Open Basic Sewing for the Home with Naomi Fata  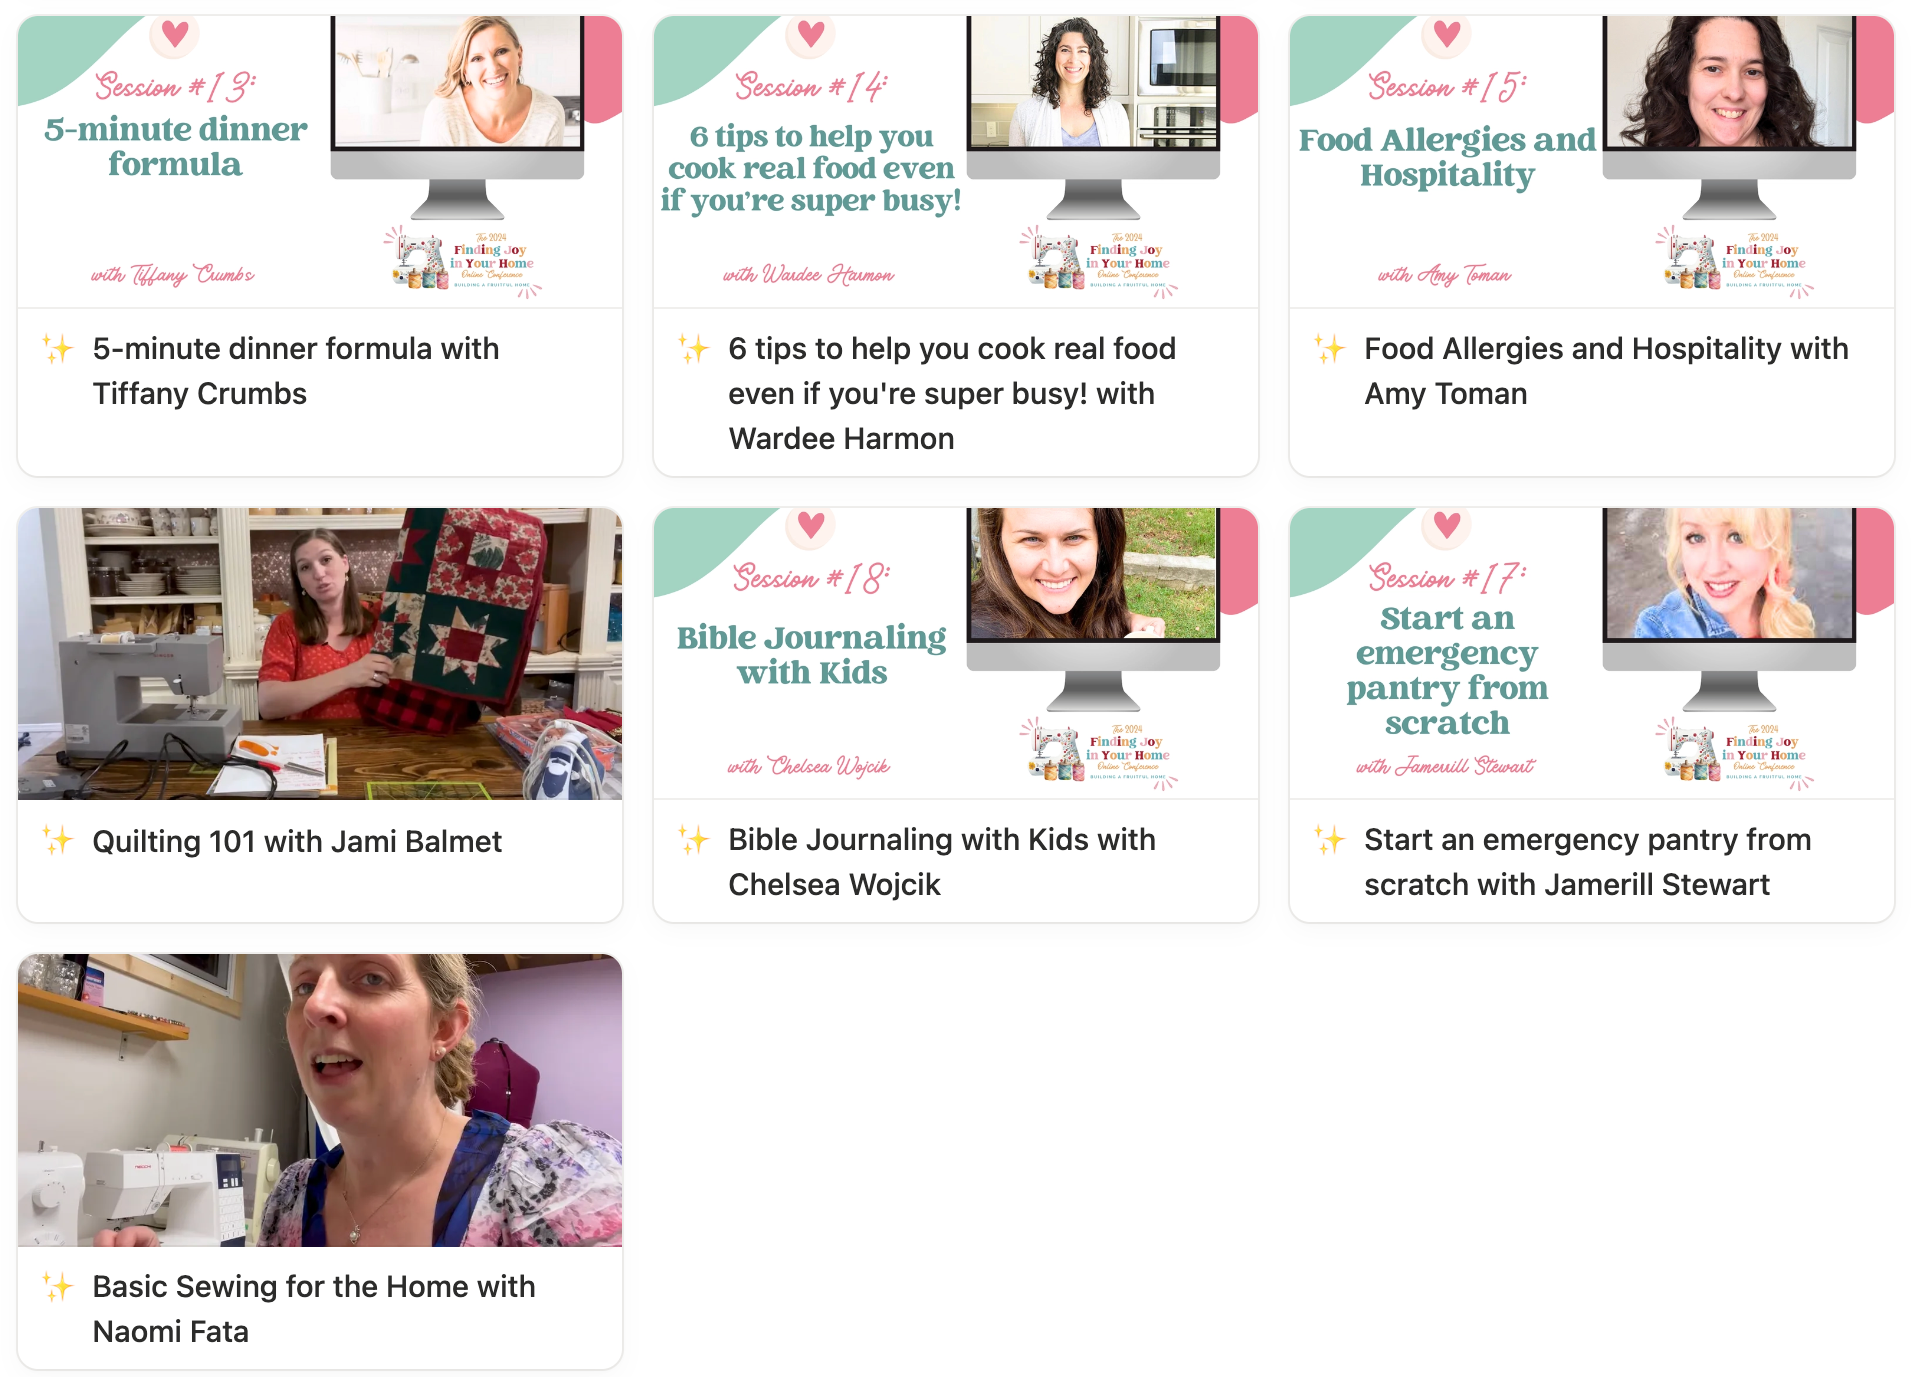coord(314,1309)
